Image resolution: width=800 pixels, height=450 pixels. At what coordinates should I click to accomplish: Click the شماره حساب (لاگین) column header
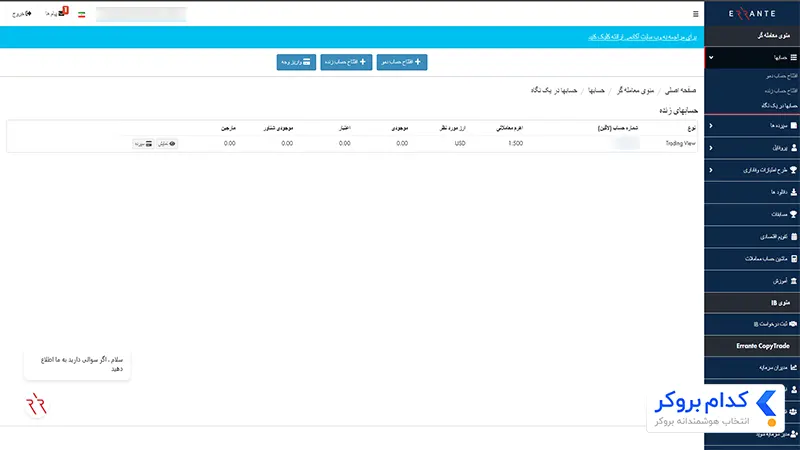pyautogui.click(x=618, y=128)
